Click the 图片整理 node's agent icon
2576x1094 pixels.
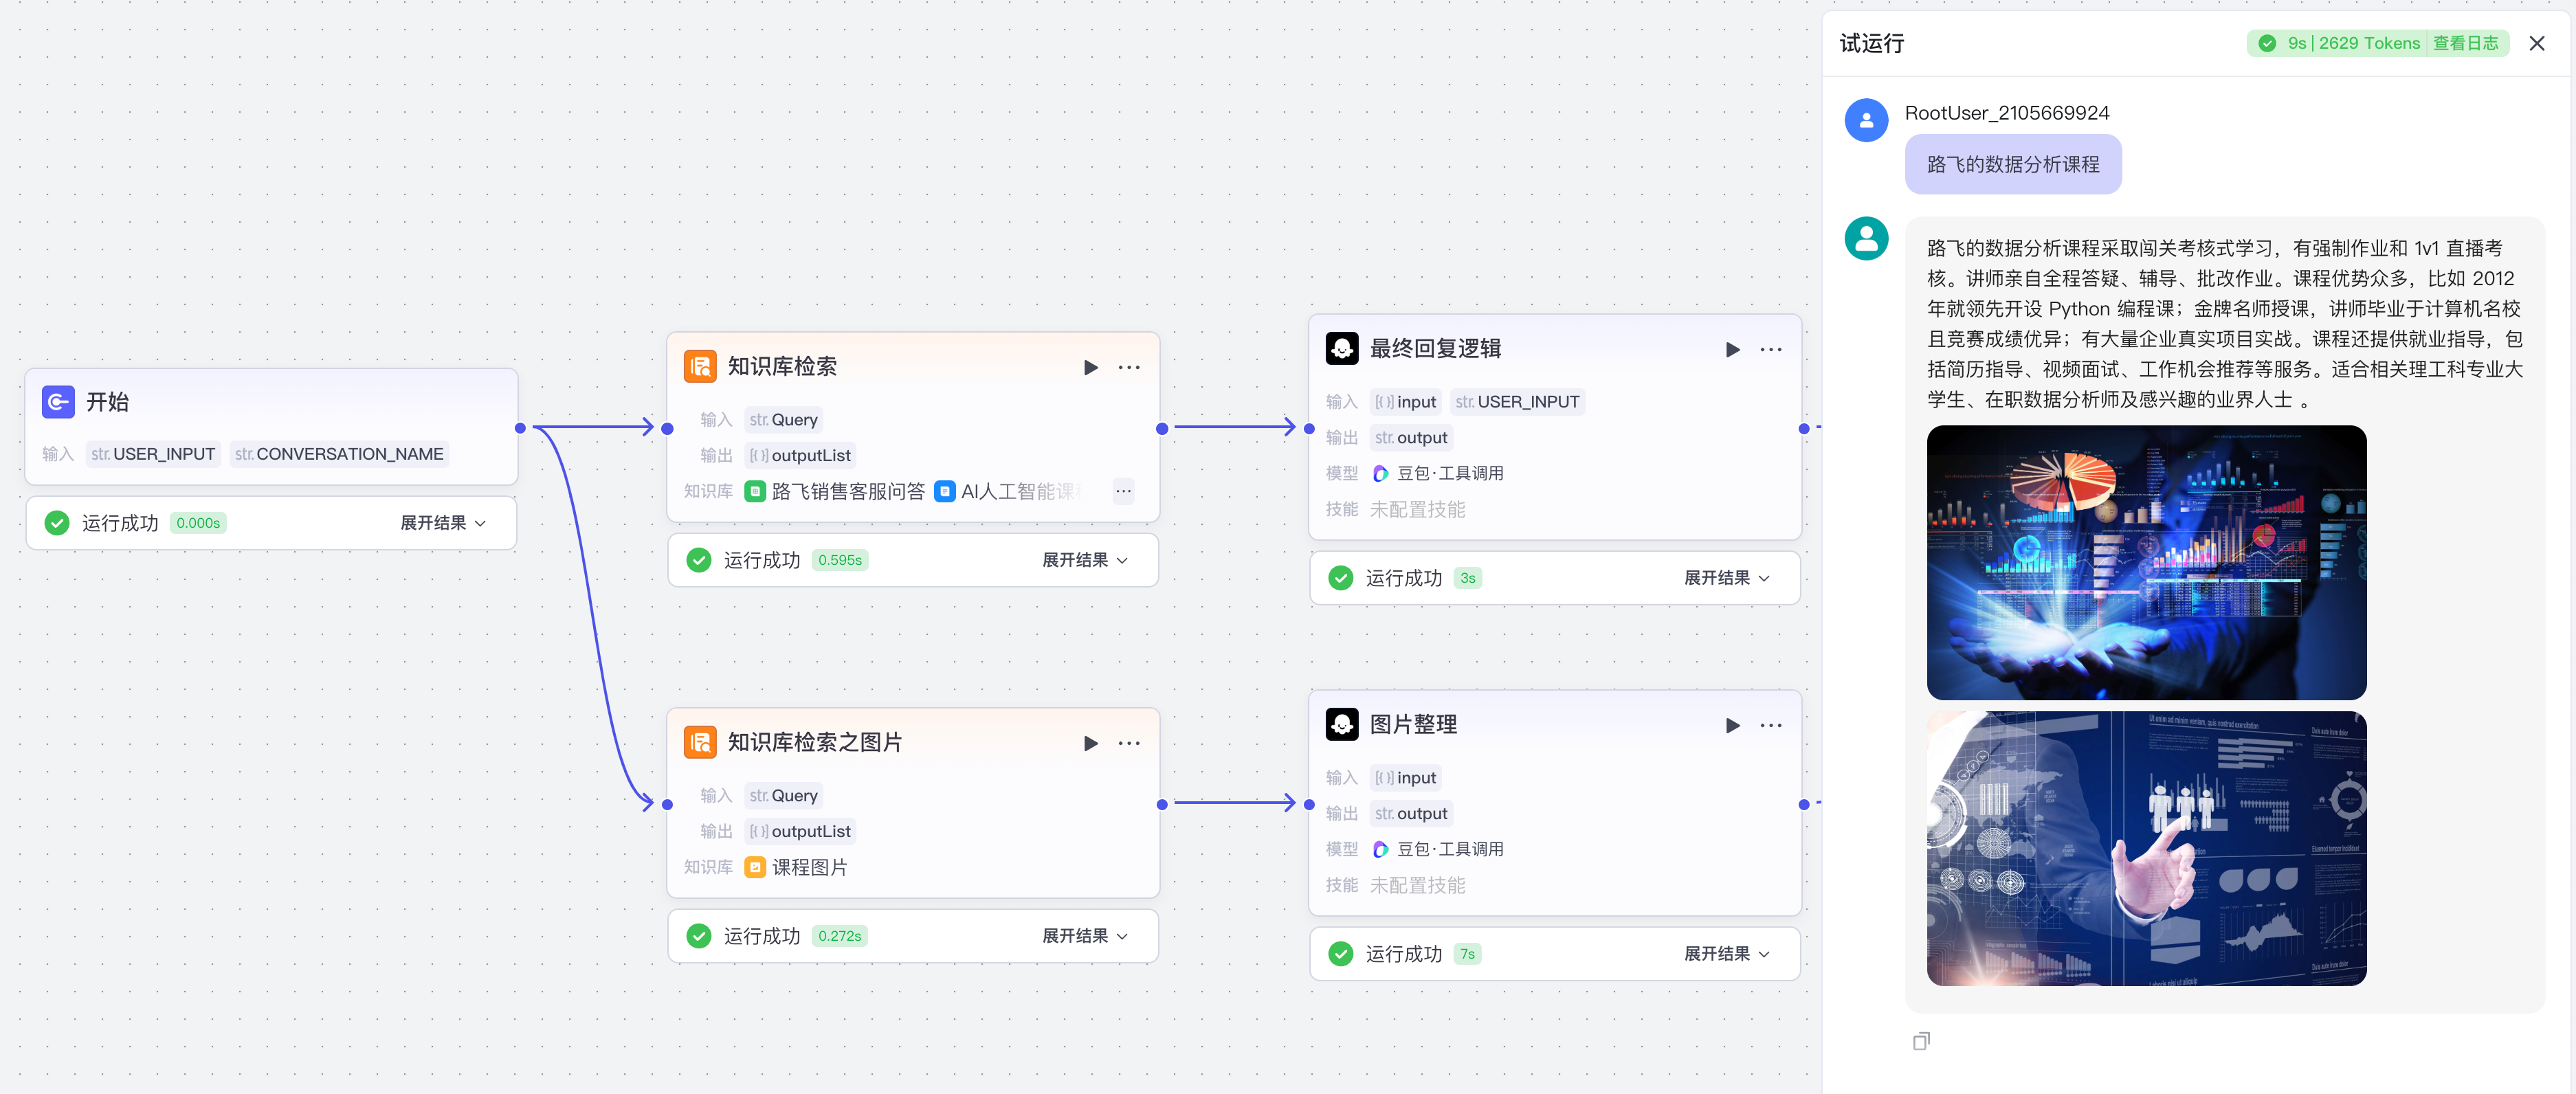1341,724
